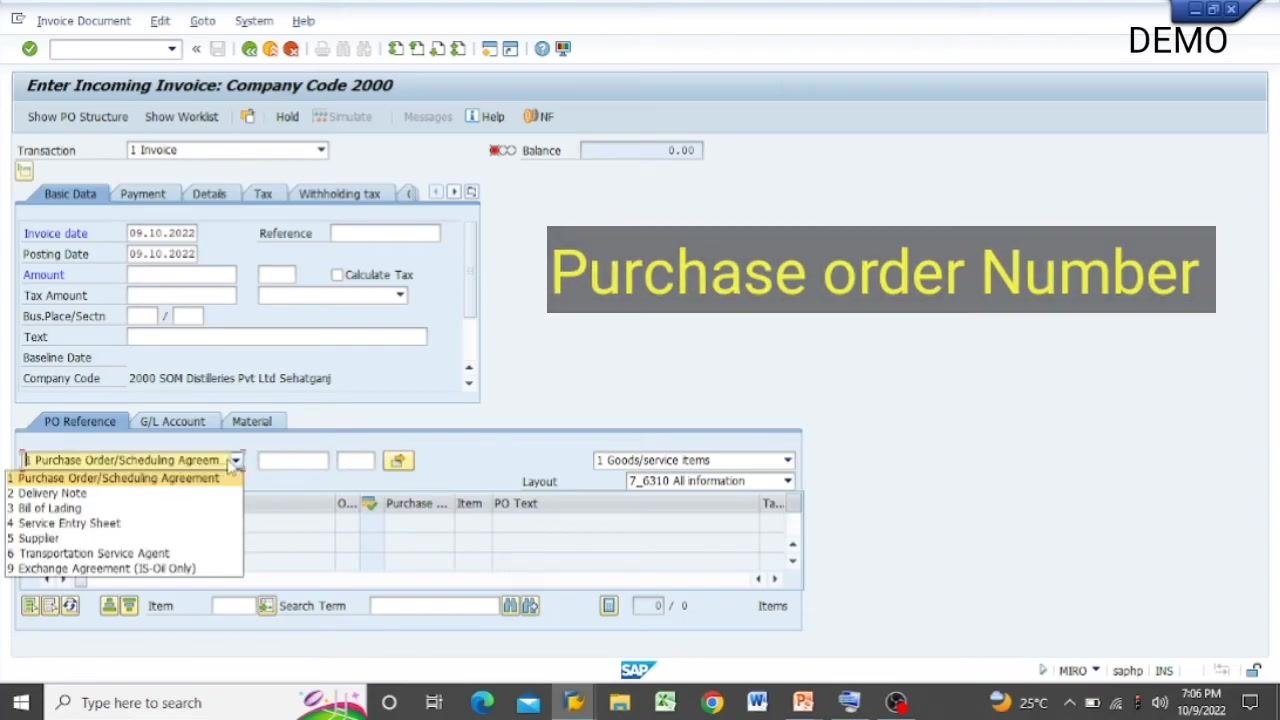Click the More Allocation Criteria icon

pyautogui.click(x=398, y=461)
